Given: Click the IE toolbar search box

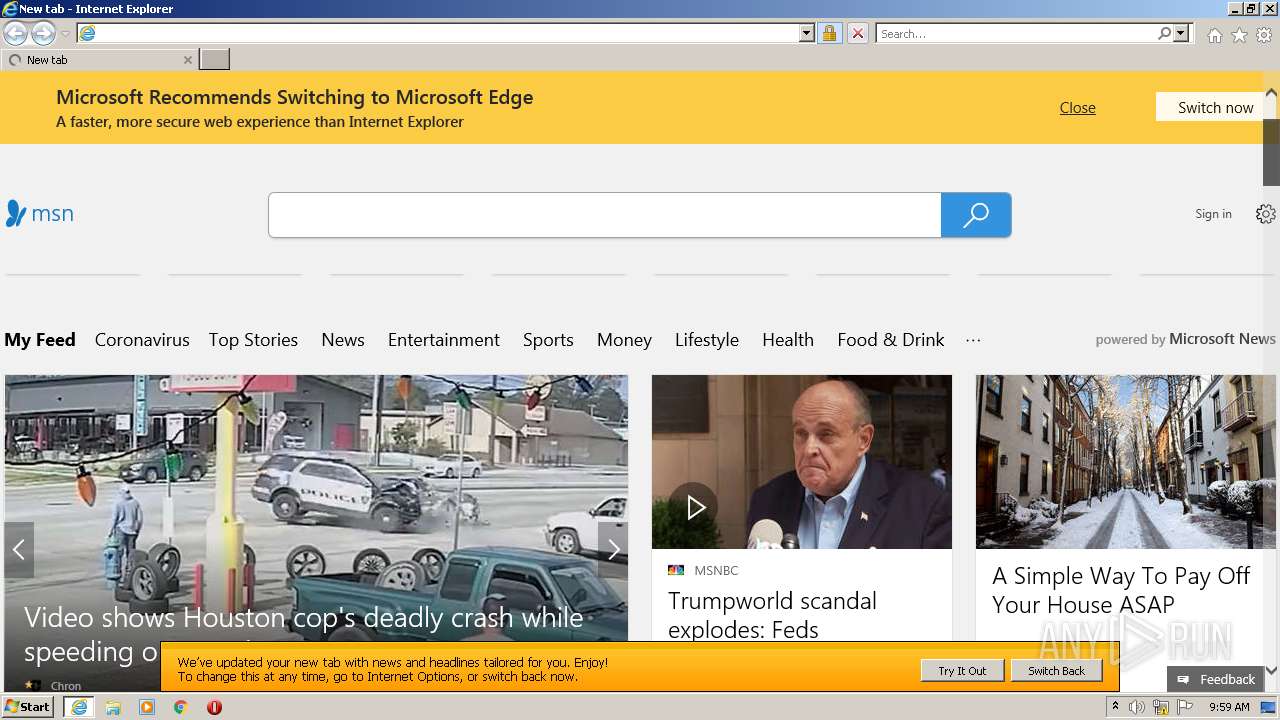Looking at the screenshot, I should click(x=1015, y=33).
